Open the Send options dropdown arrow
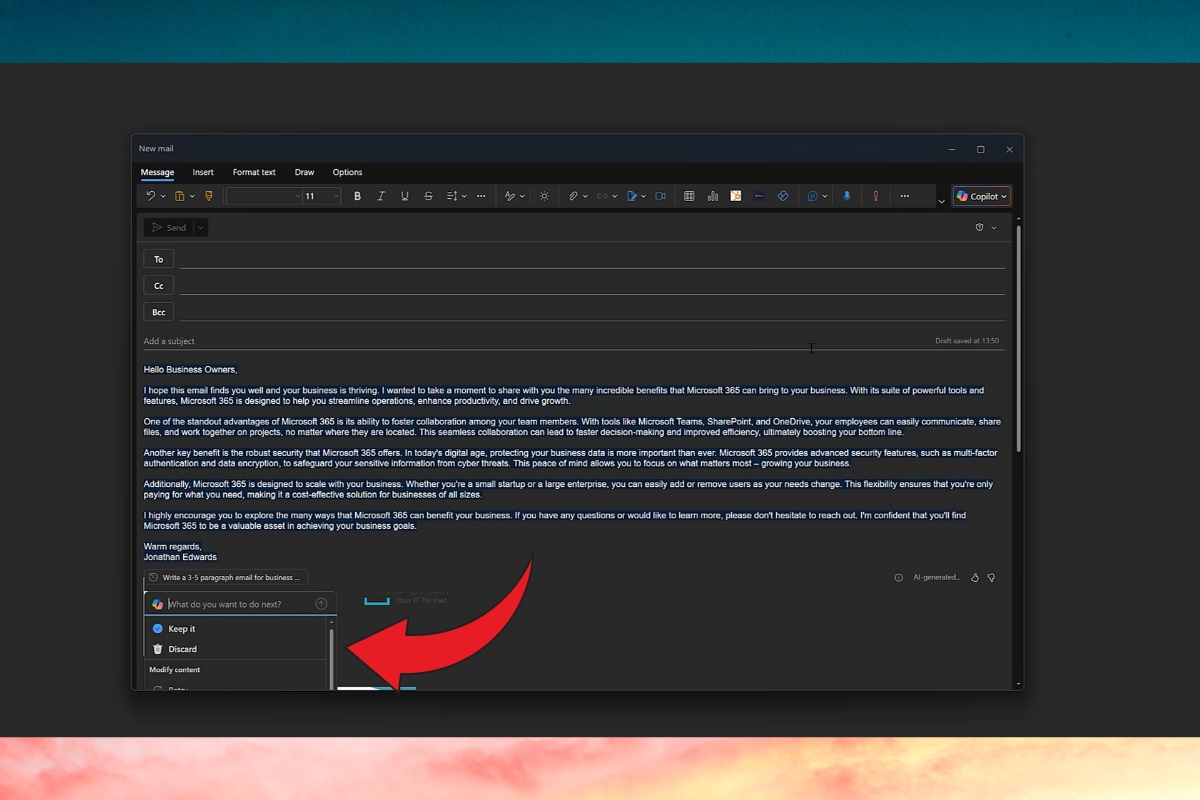The image size is (1200, 800). tap(201, 228)
